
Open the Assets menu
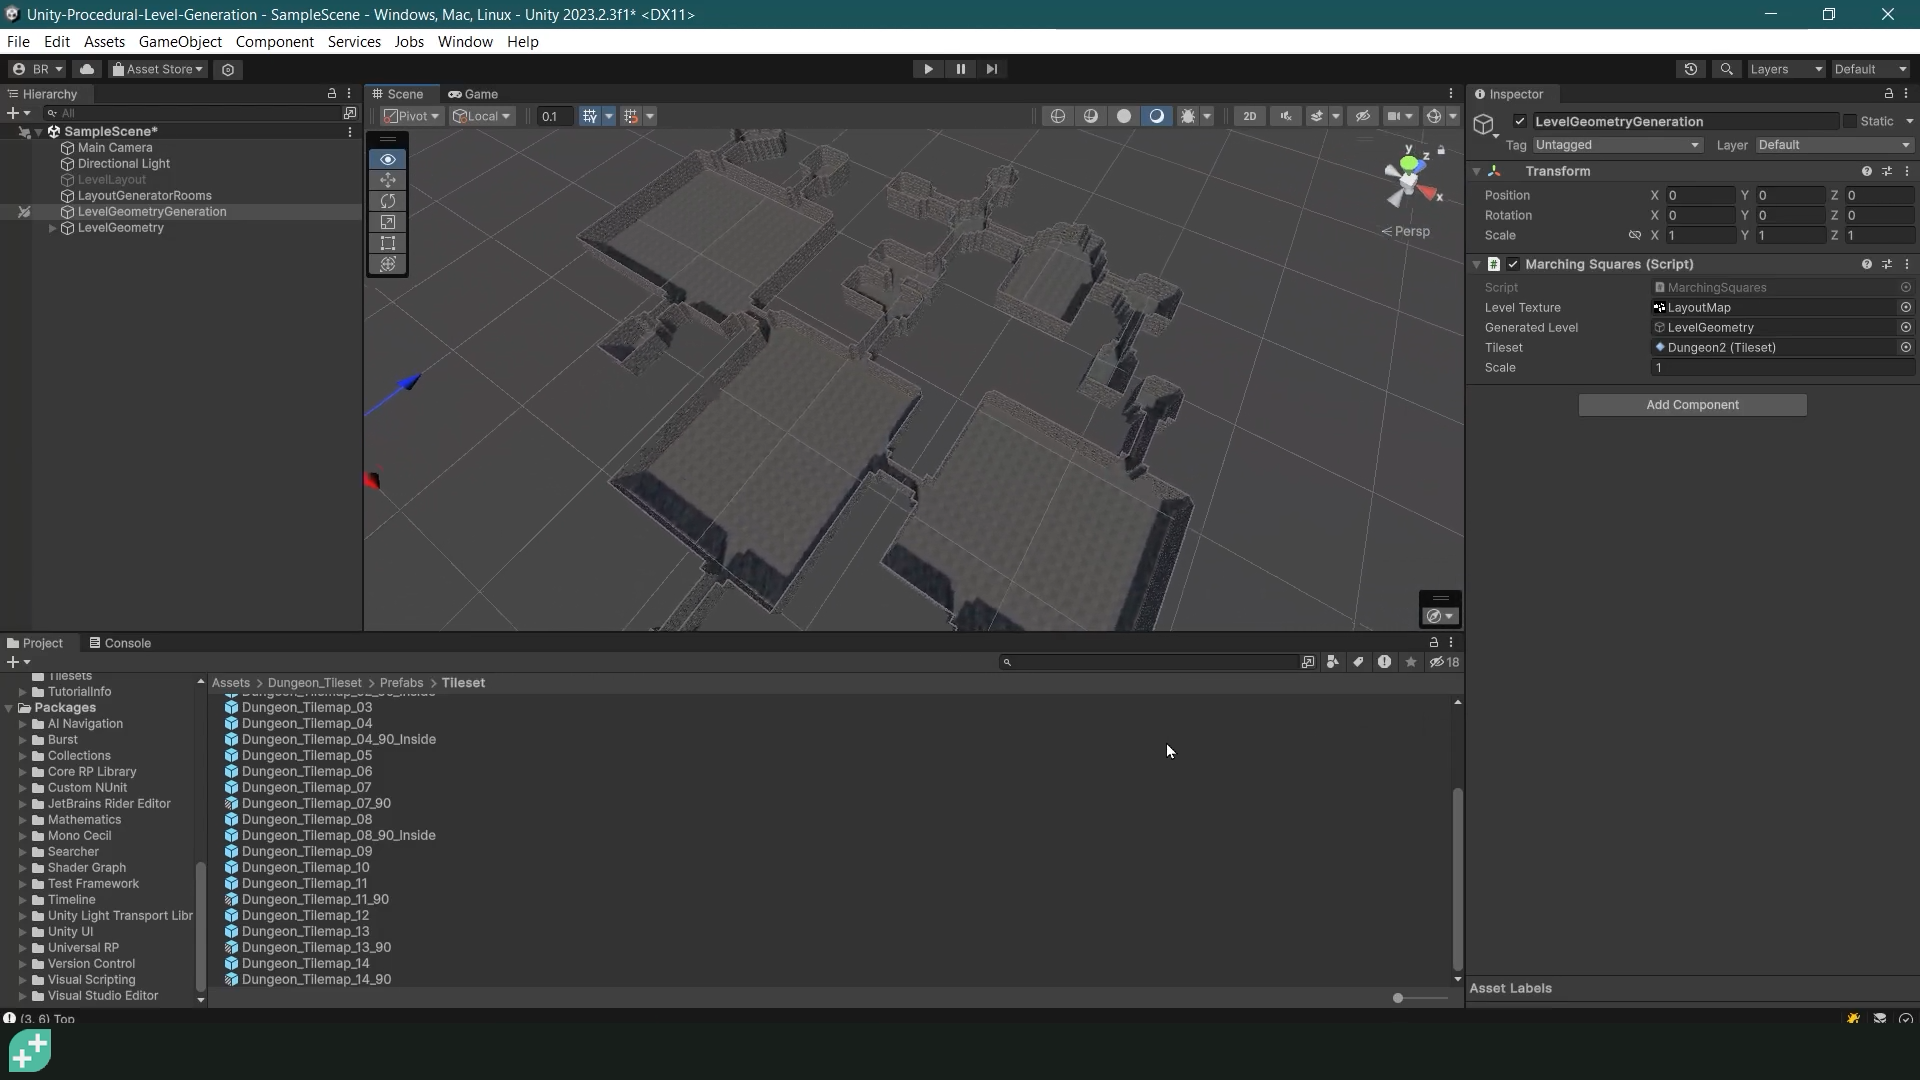point(104,41)
